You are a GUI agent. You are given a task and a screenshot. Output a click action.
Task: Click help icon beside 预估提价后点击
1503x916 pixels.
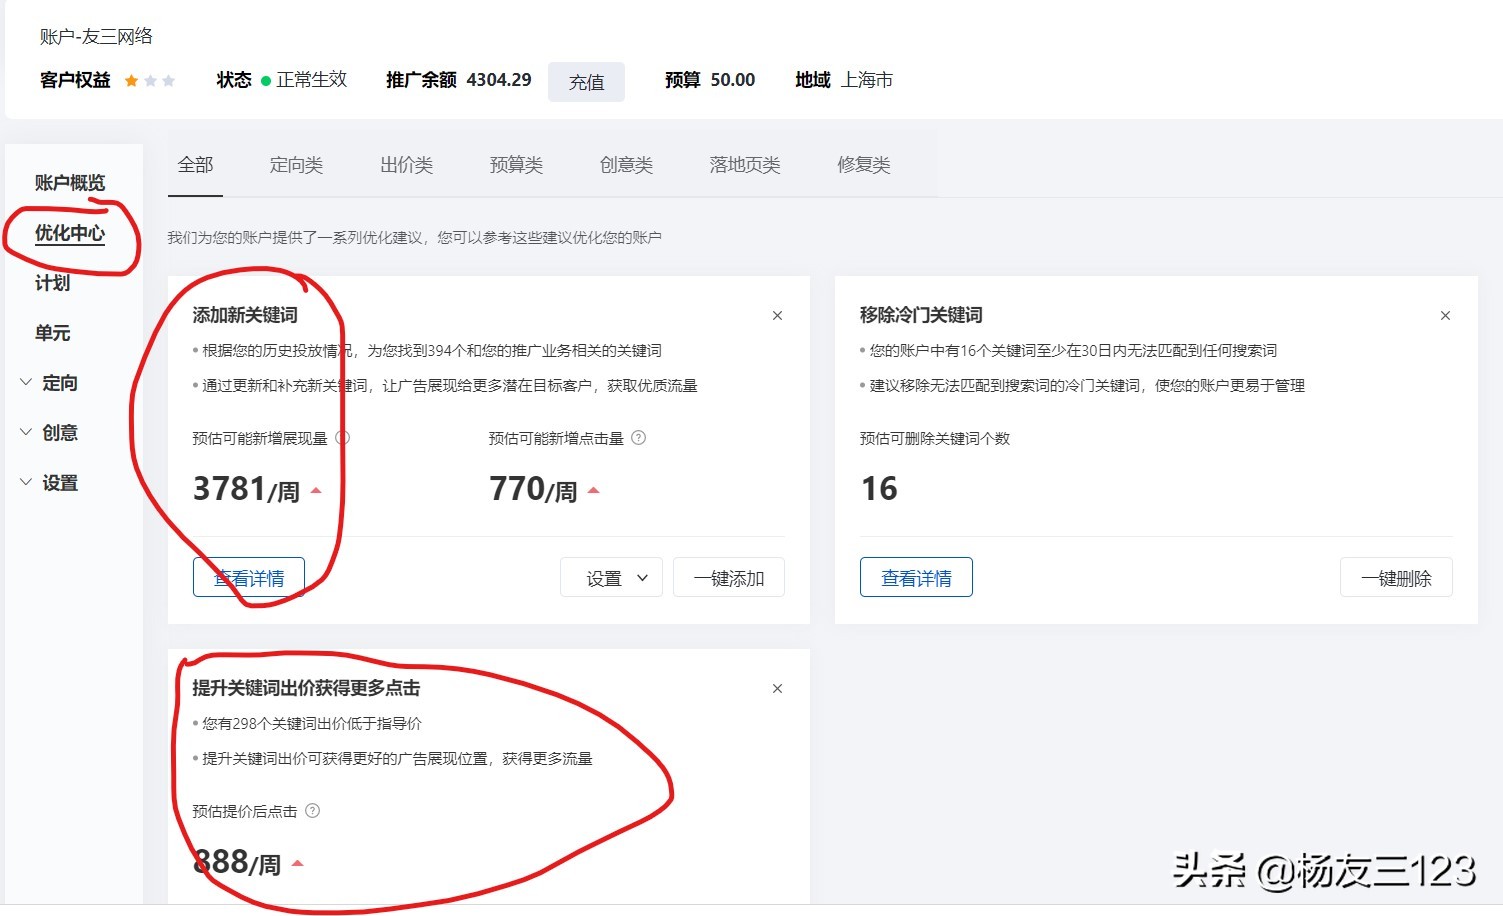312,811
